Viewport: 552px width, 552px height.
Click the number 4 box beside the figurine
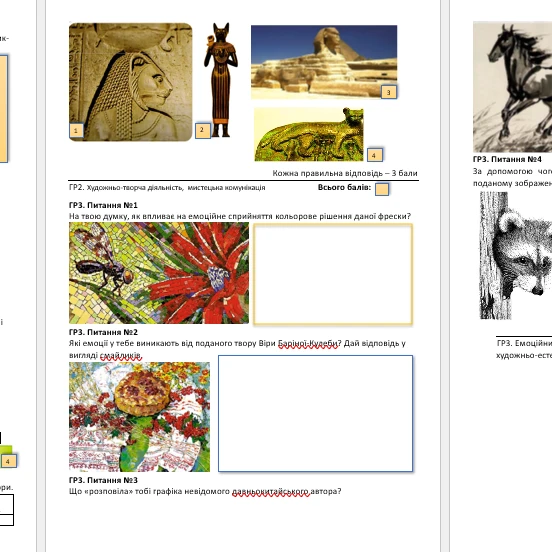375,155
